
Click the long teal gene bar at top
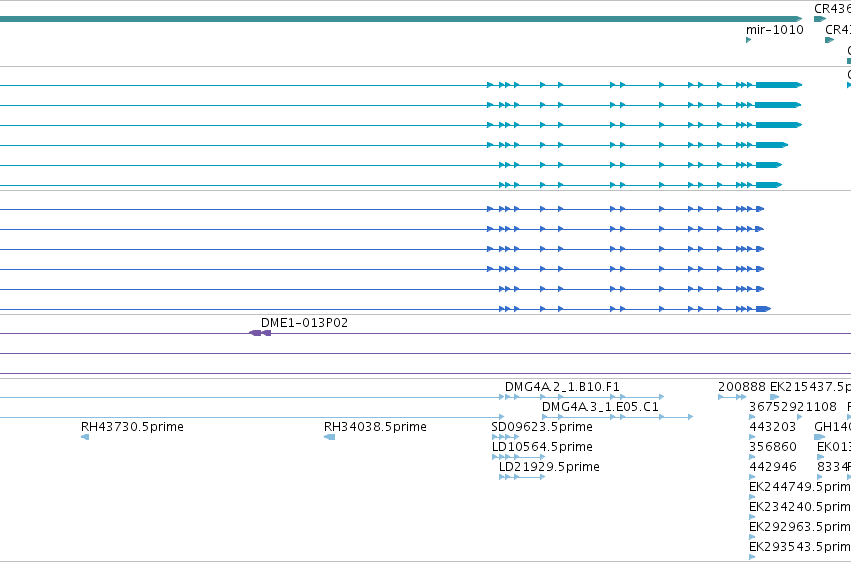401,19
